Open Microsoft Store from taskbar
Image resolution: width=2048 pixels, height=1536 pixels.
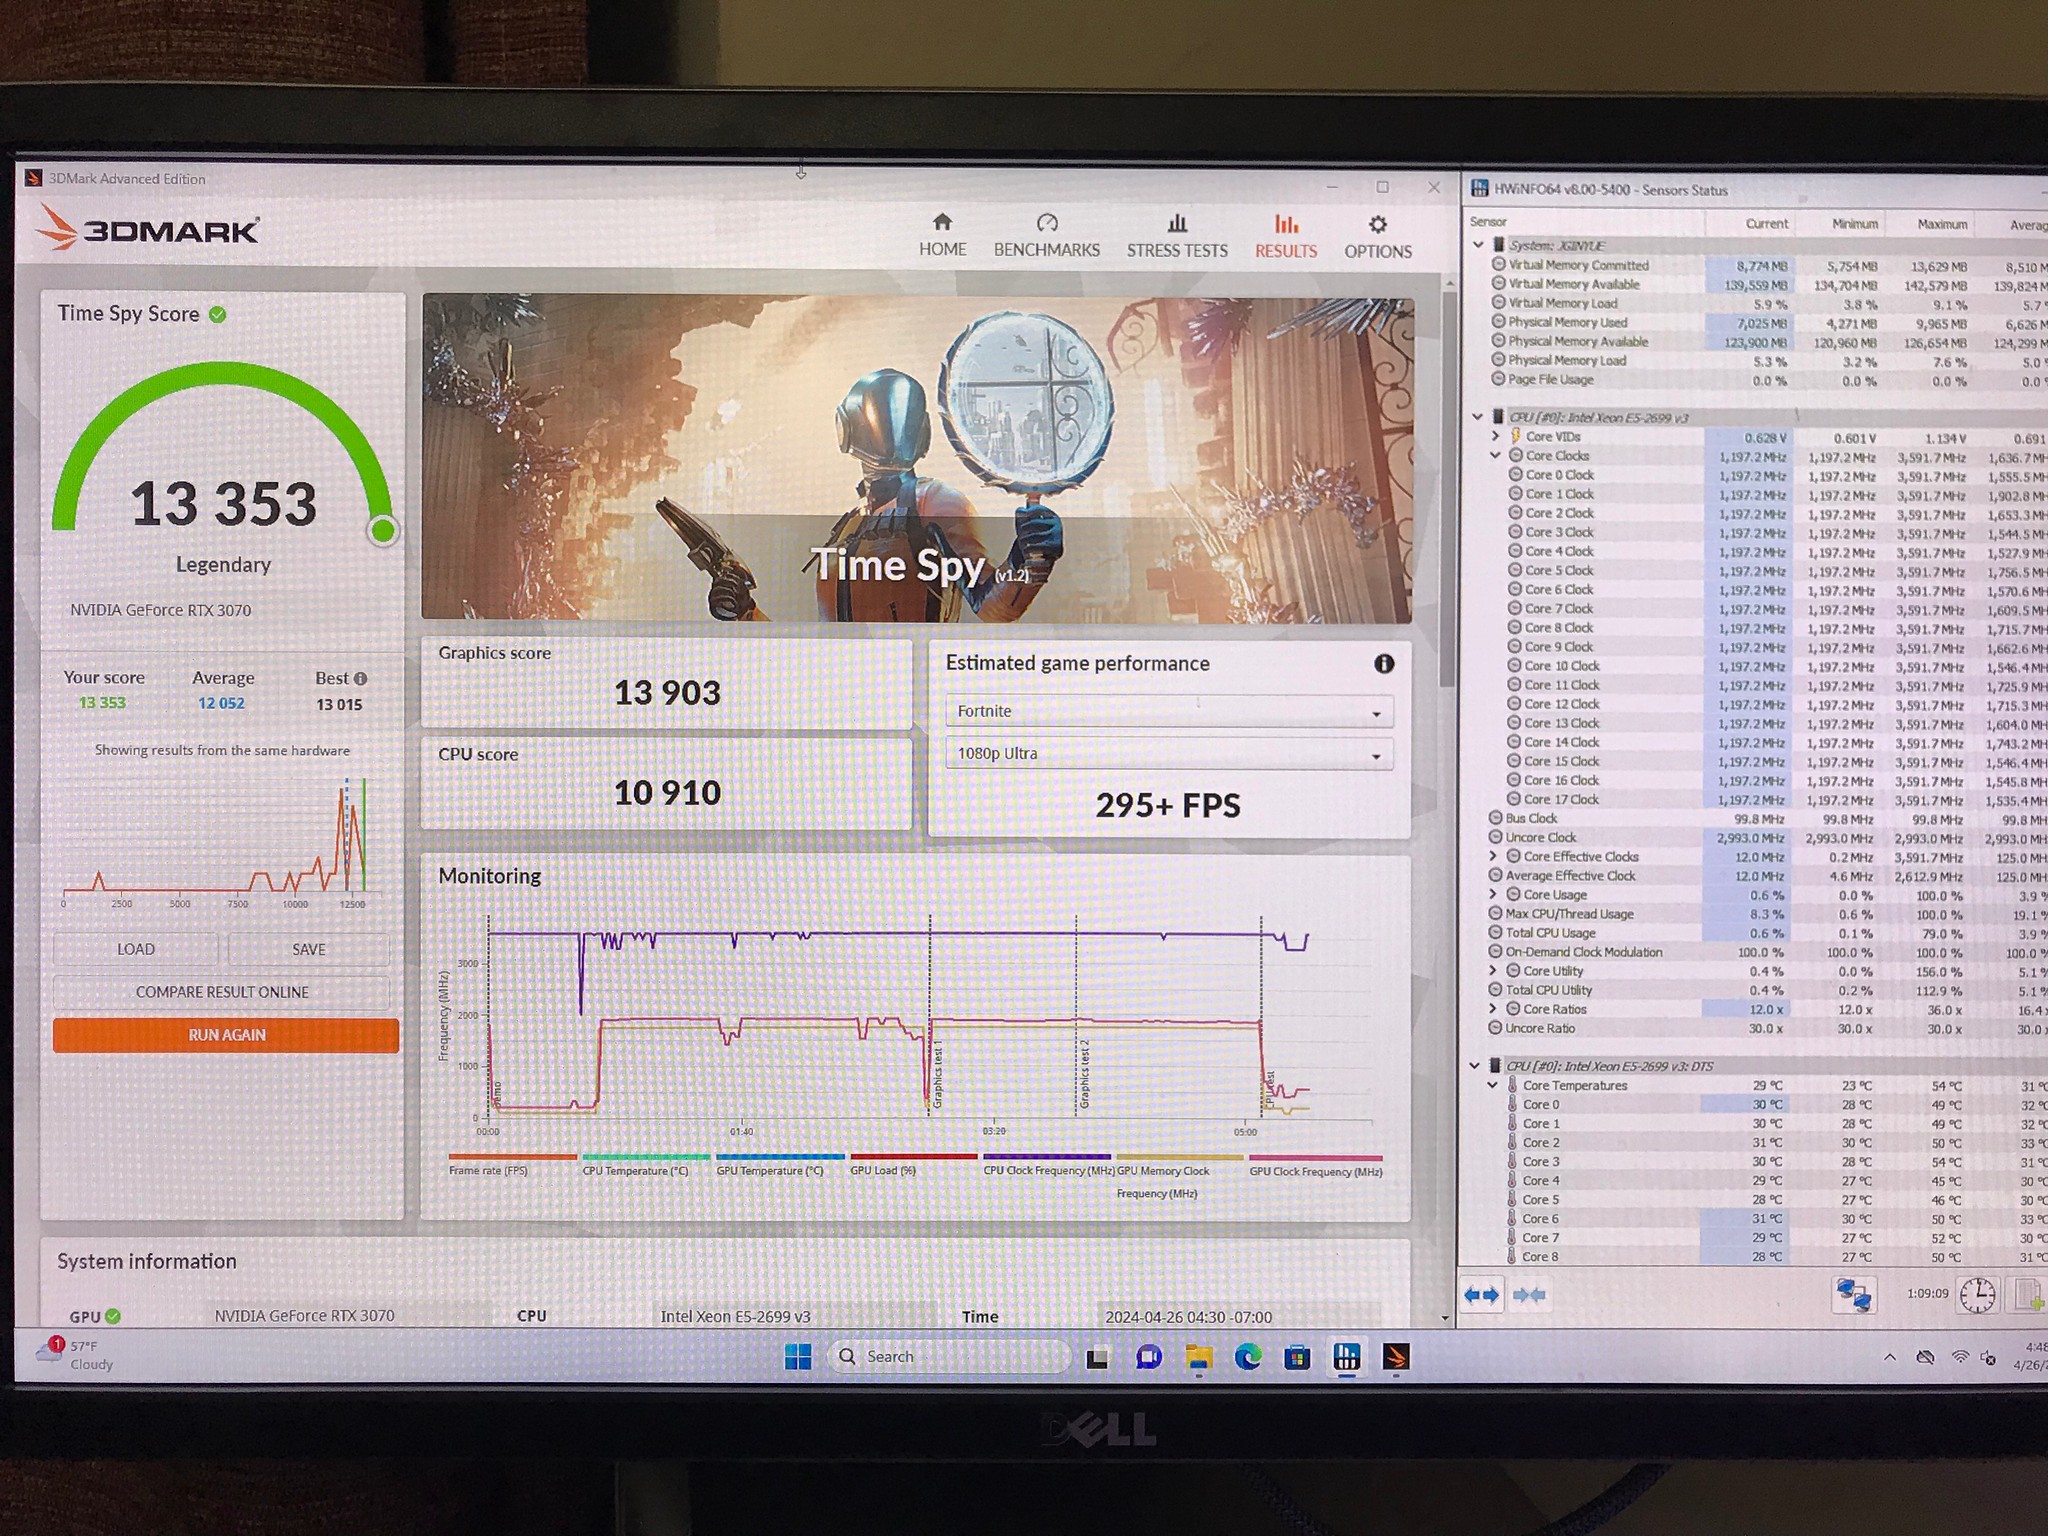pyautogui.click(x=1297, y=1357)
